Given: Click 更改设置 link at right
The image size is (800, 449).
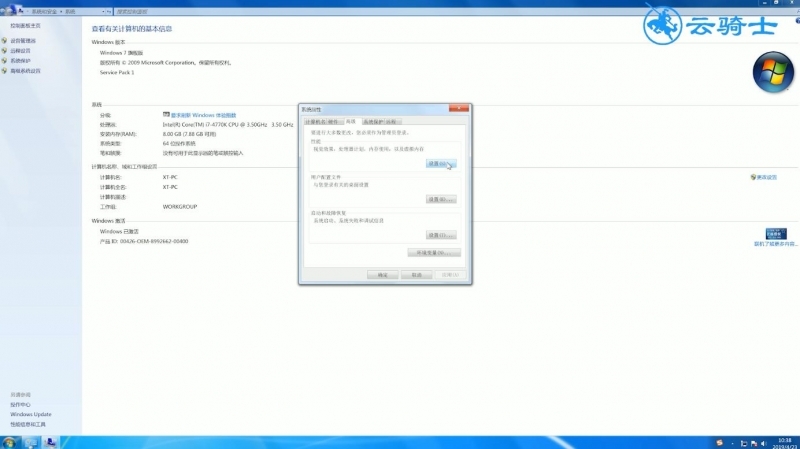Looking at the screenshot, I should tap(766, 178).
